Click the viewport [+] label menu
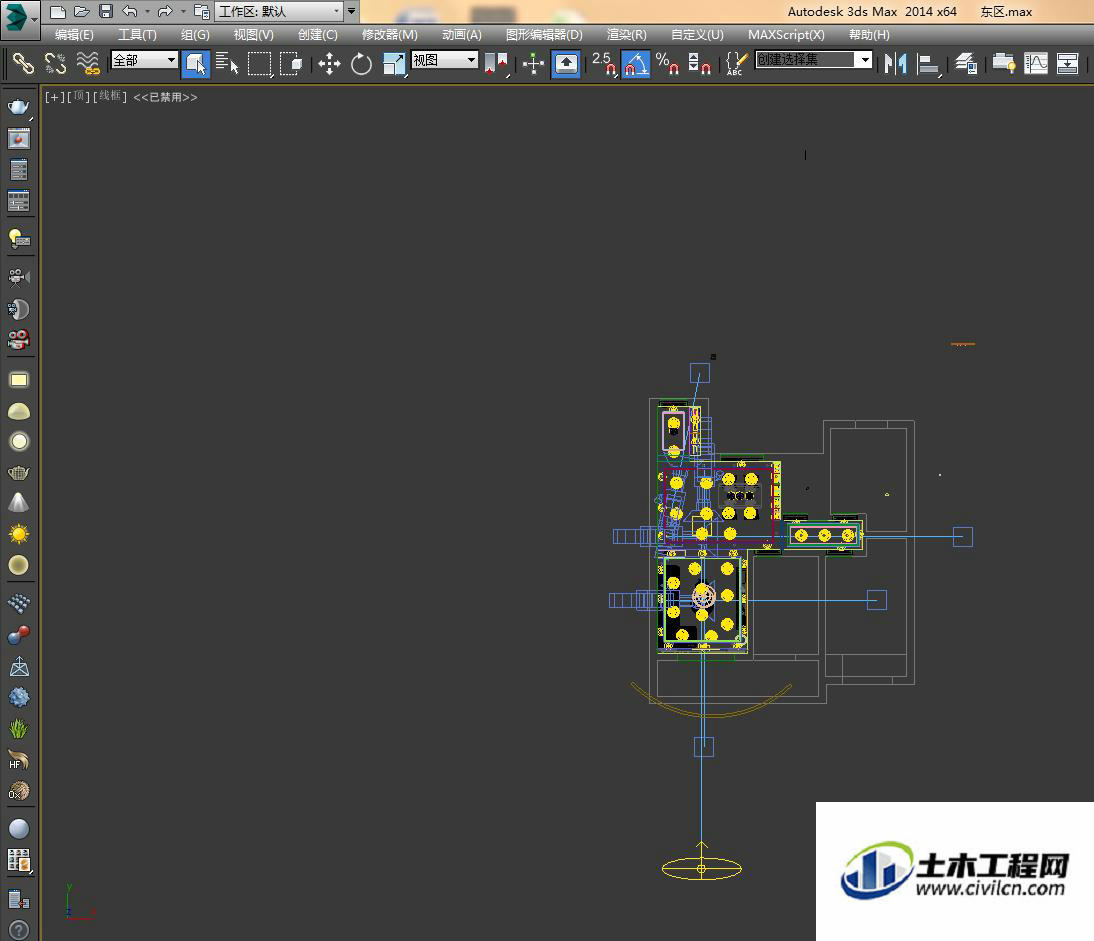 click(54, 97)
